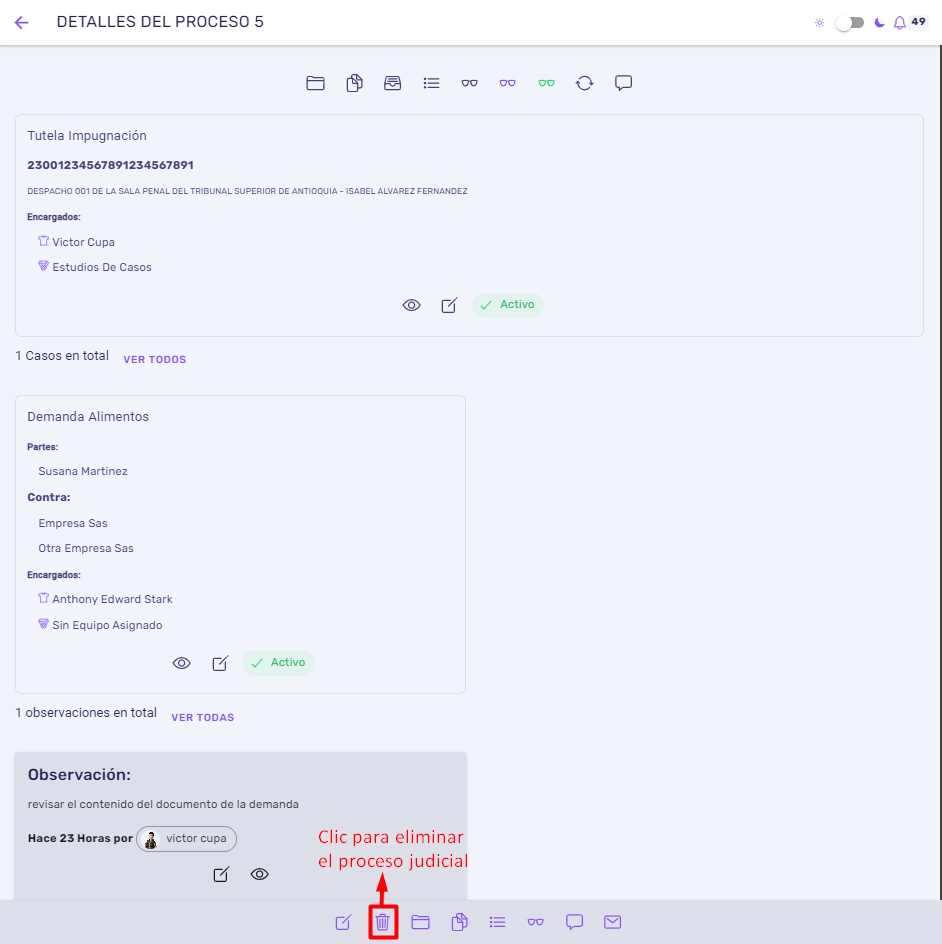Click the page title "DETALLES DEL PROCESO 5"
The height and width of the screenshot is (944, 942).
coord(160,22)
